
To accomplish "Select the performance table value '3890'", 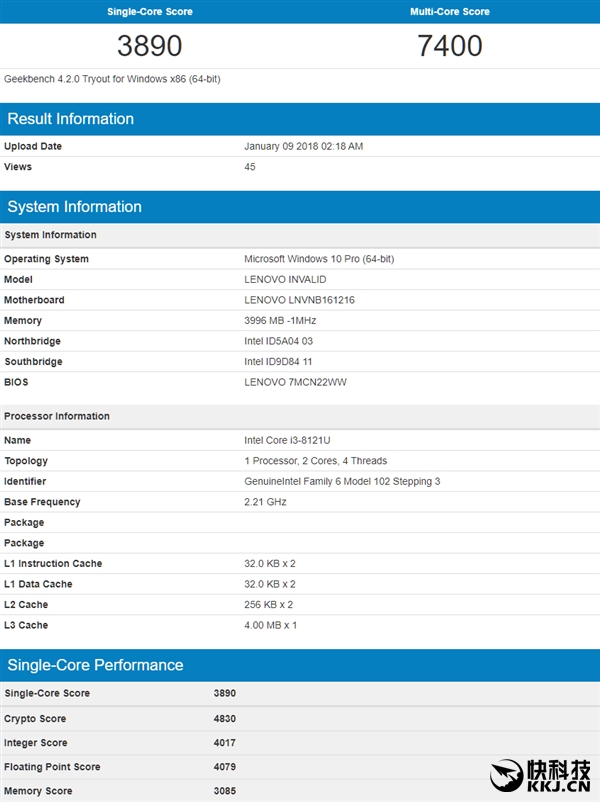I will pyautogui.click(x=225, y=693).
